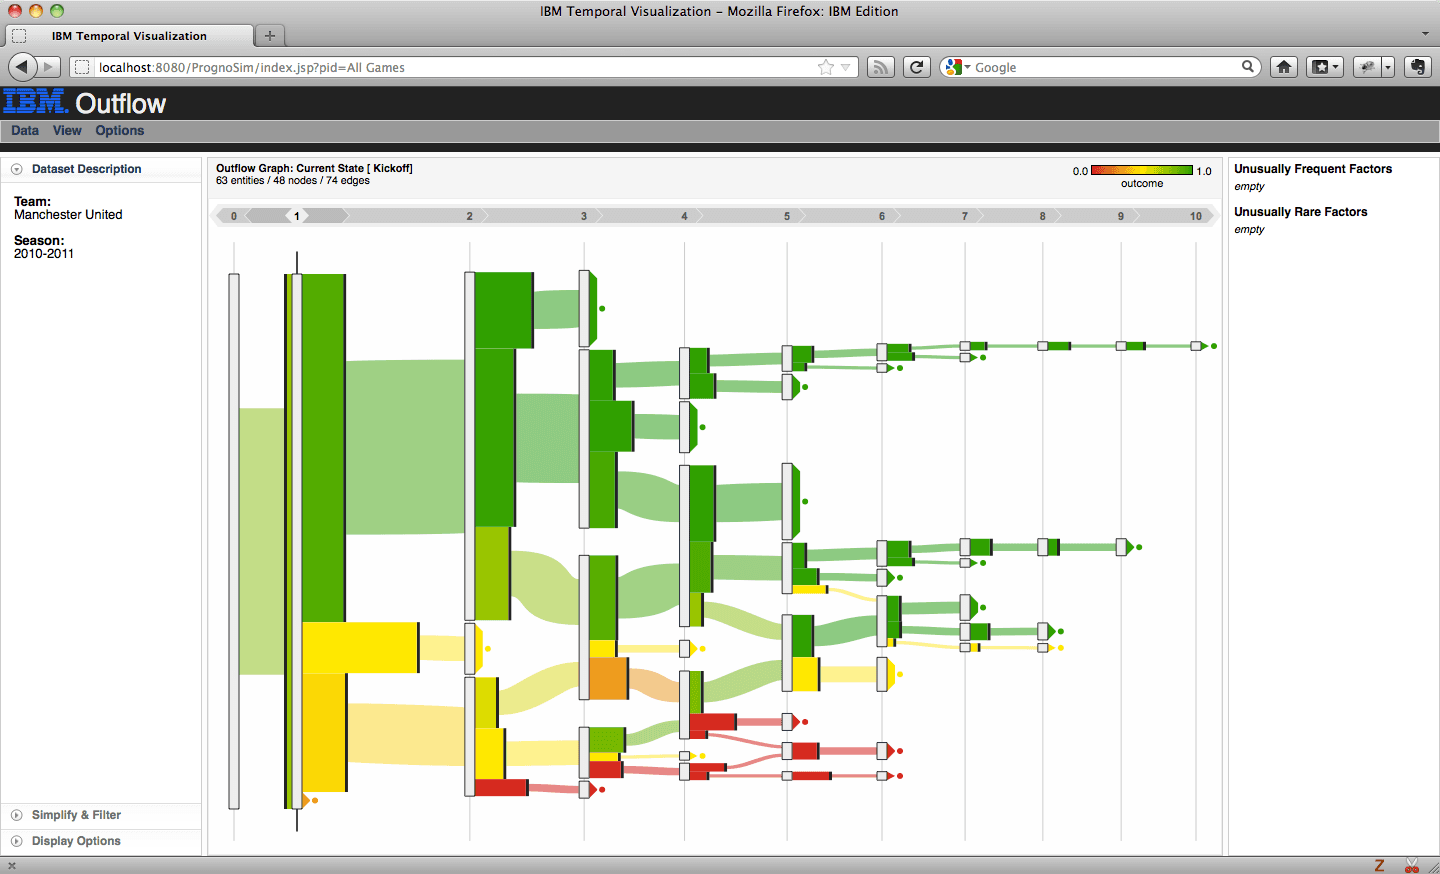
Task: Expand the Simplify & Filter panel
Action: 76,815
